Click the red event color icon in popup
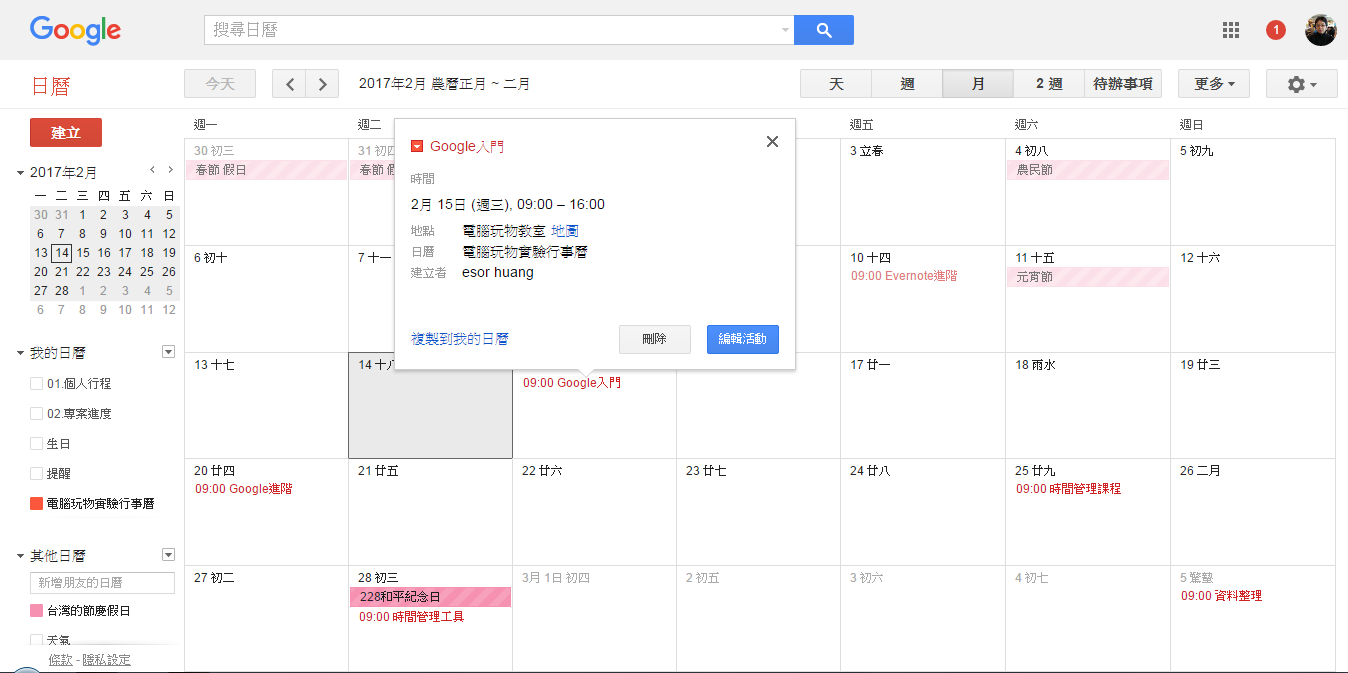Viewport: 1348px width, 673px height. click(x=417, y=147)
